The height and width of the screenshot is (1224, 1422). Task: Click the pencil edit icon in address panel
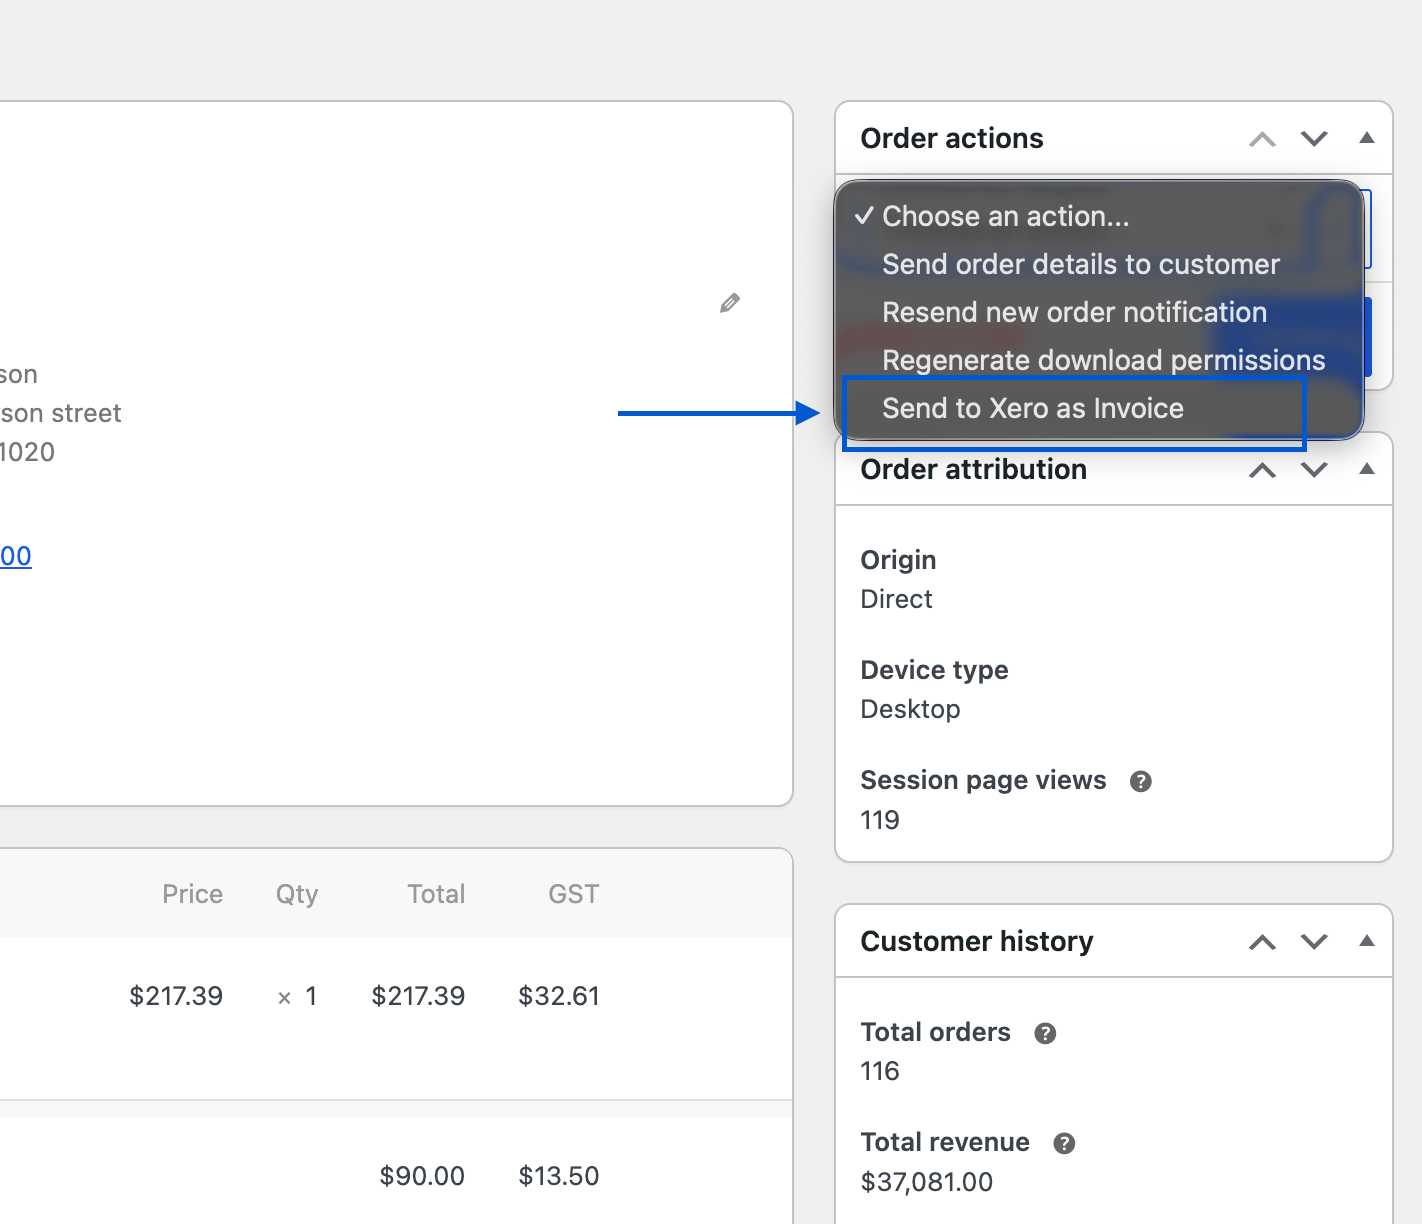pyautogui.click(x=730, y=303)
